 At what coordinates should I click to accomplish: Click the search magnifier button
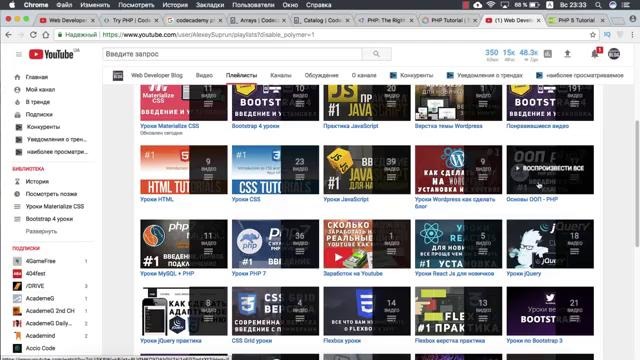[x=376, y=54]
